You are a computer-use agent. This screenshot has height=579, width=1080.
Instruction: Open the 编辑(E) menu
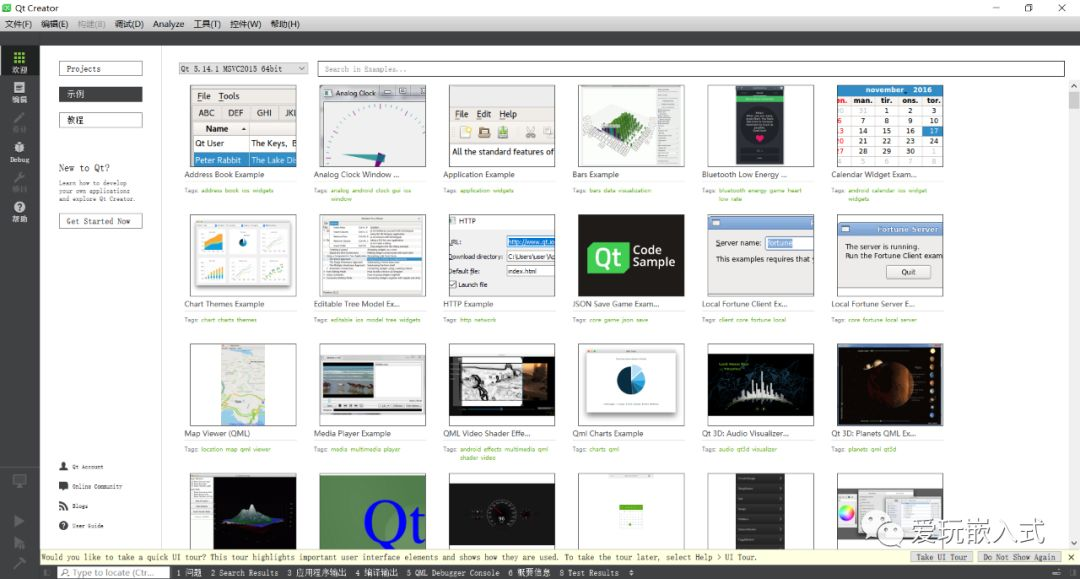pyautogui.click(x=54, y=23)
